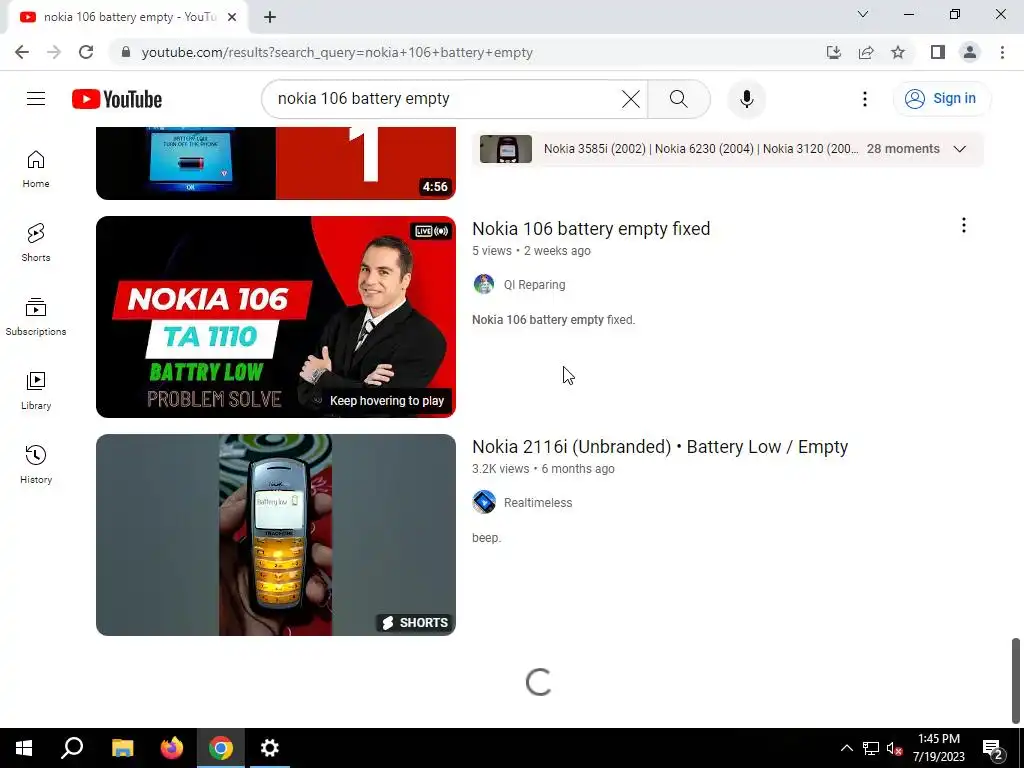This screenshot has width=1024, height=768.
Task: Start voice search with microphone
Action: (x=746, y=99)
